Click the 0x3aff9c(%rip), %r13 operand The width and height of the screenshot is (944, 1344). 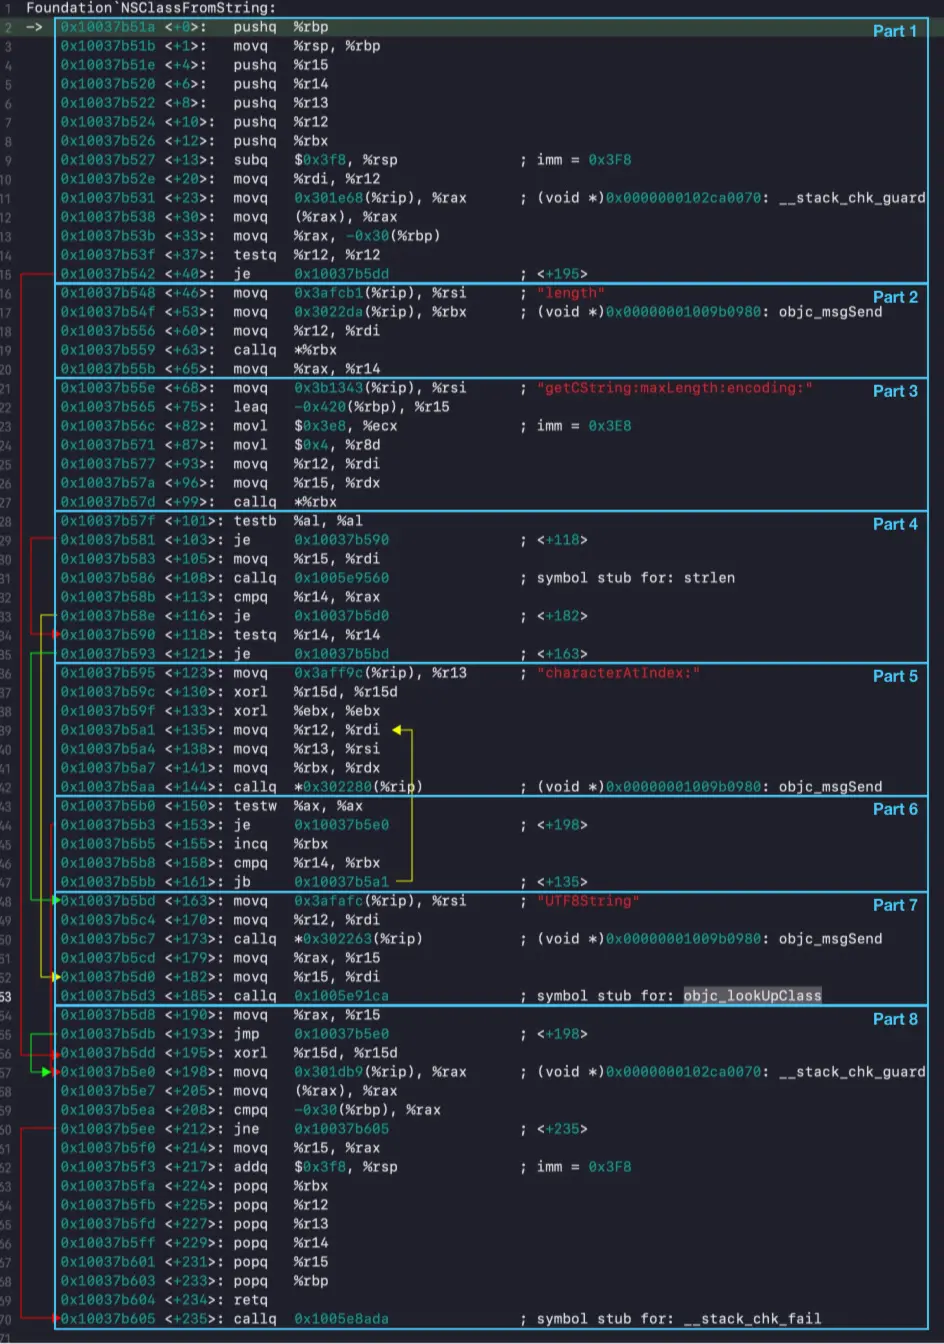tap(380, 673)
